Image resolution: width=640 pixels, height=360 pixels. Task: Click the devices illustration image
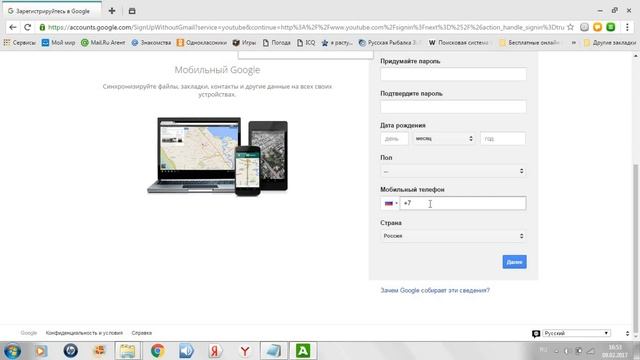point(218,157)
